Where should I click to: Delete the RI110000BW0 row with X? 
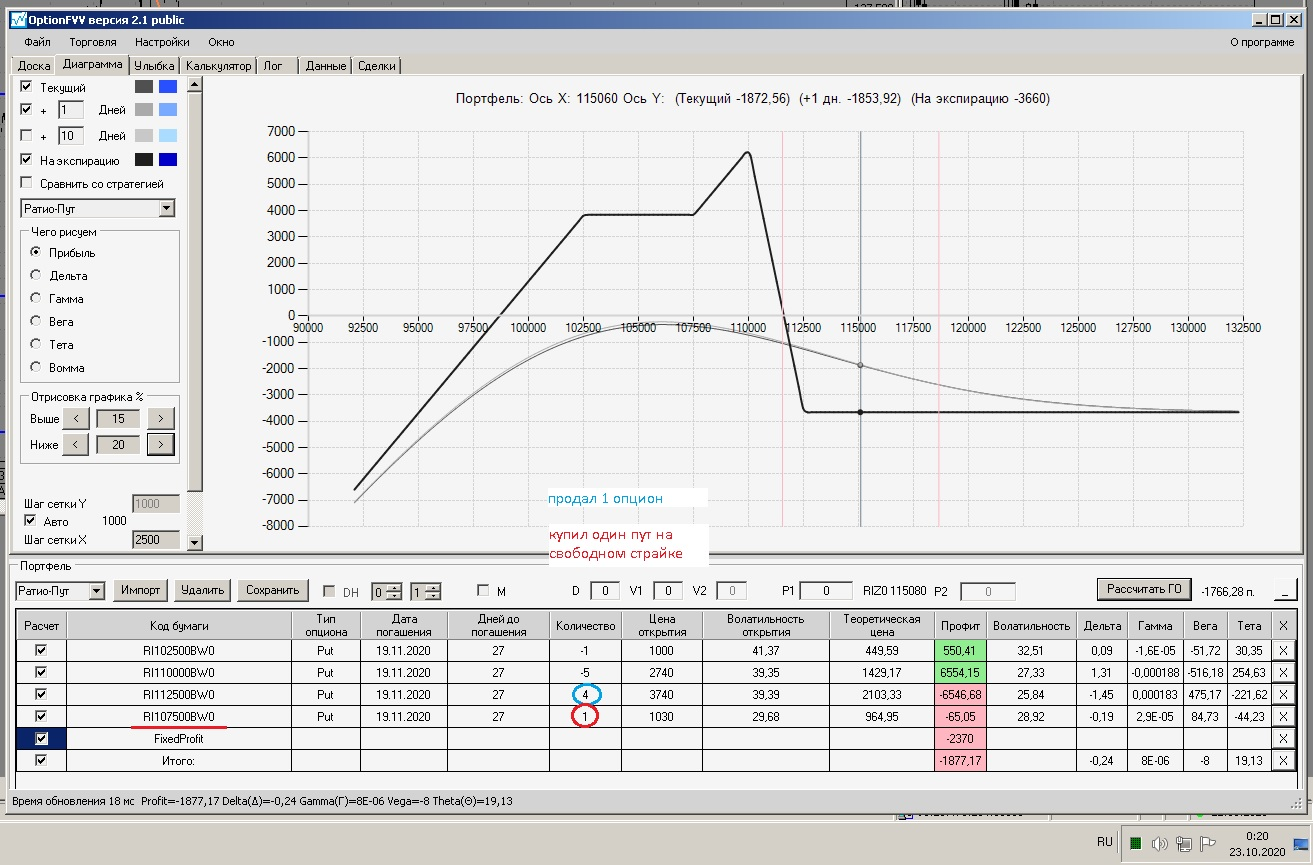coord(1284,672)
